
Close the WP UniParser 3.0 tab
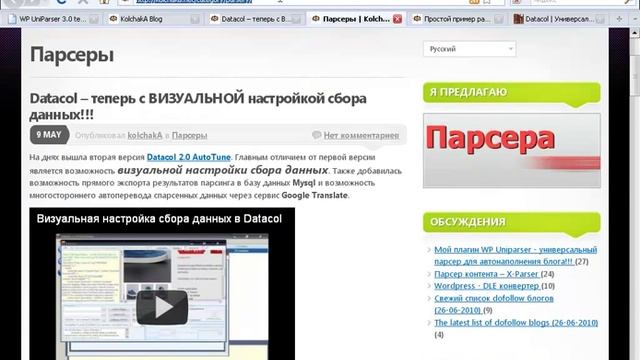(94, 19)
